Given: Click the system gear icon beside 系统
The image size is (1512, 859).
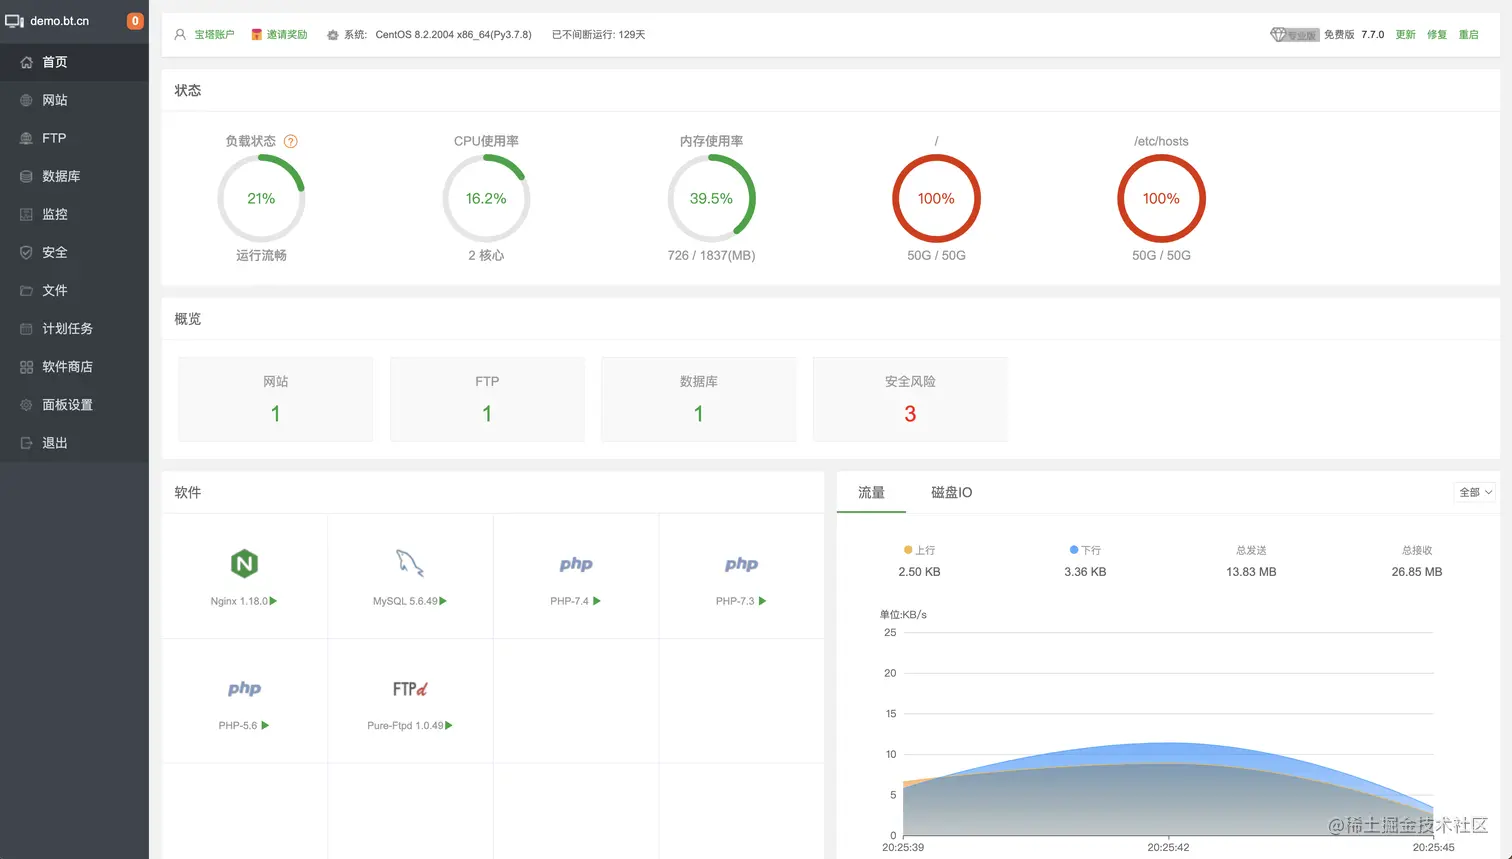Looking at the screenshot, I should coord(333,35).
